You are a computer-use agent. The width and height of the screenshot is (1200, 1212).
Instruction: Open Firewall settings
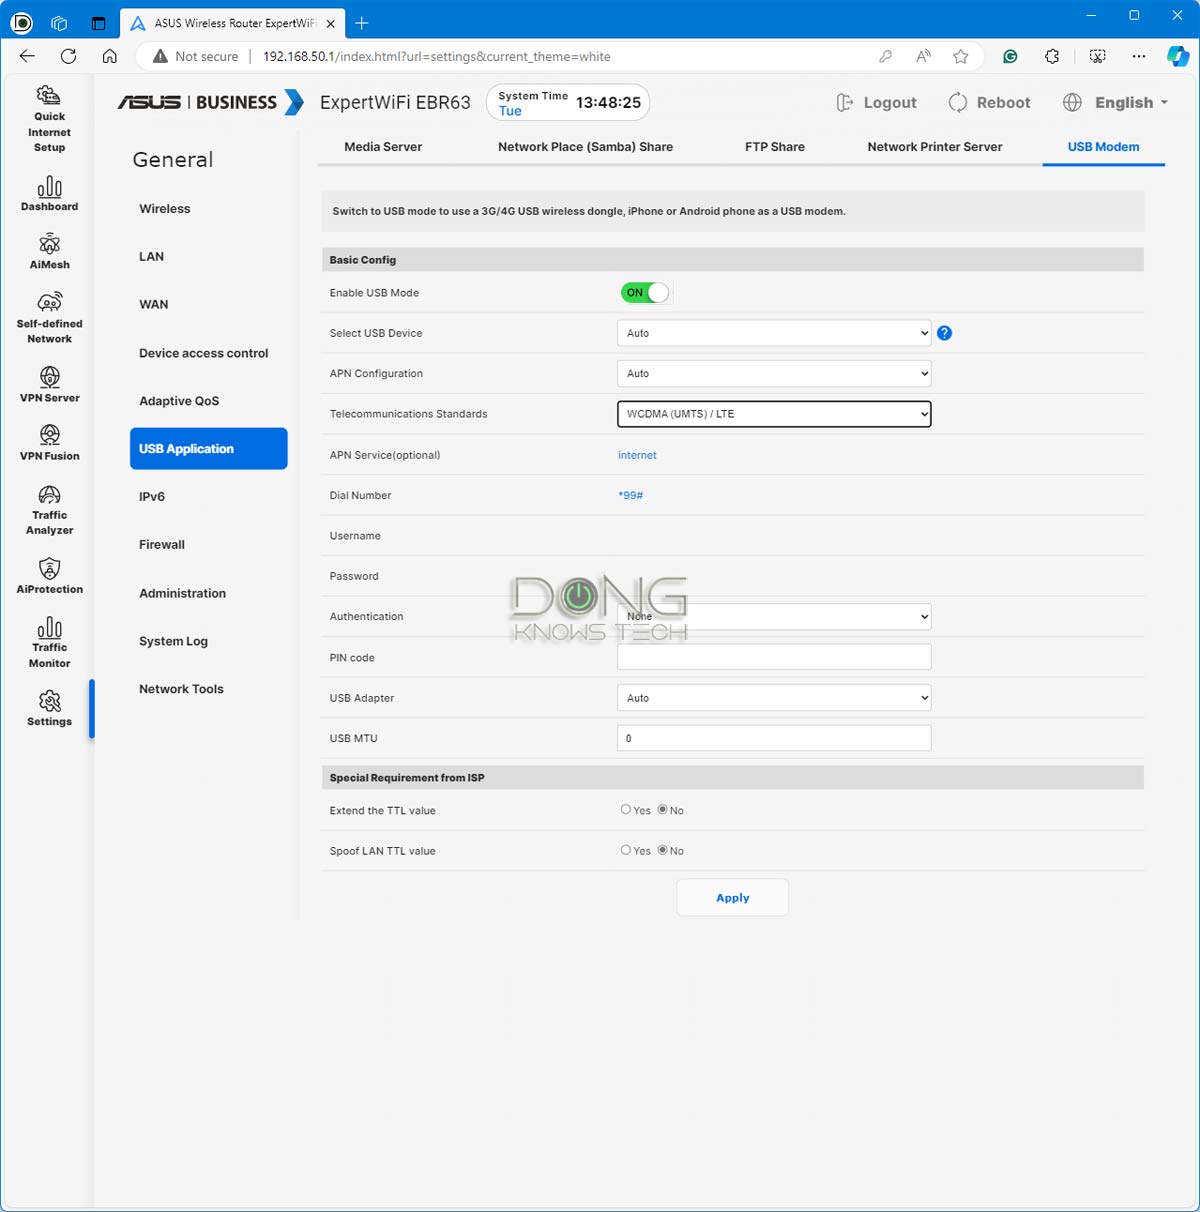tap(162, 544)
